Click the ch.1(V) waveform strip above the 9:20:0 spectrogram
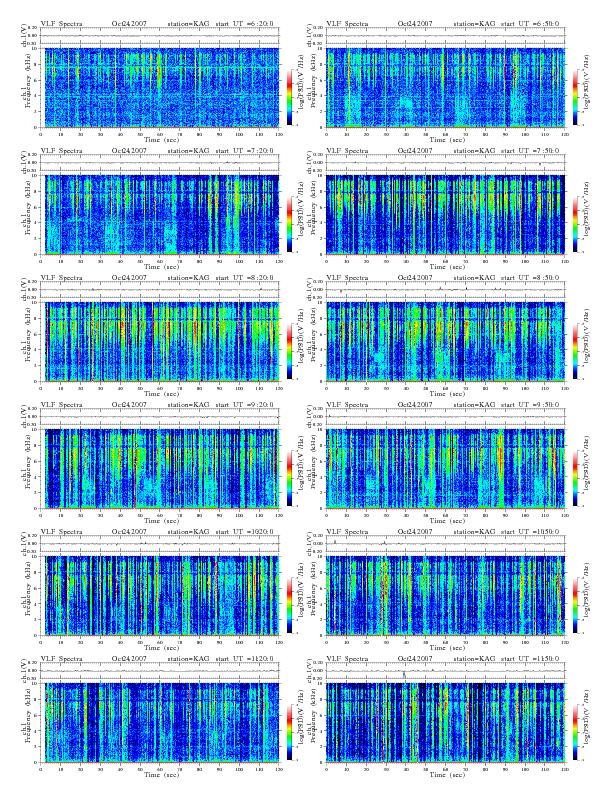 pyautogui.click(x=160, y=417)
